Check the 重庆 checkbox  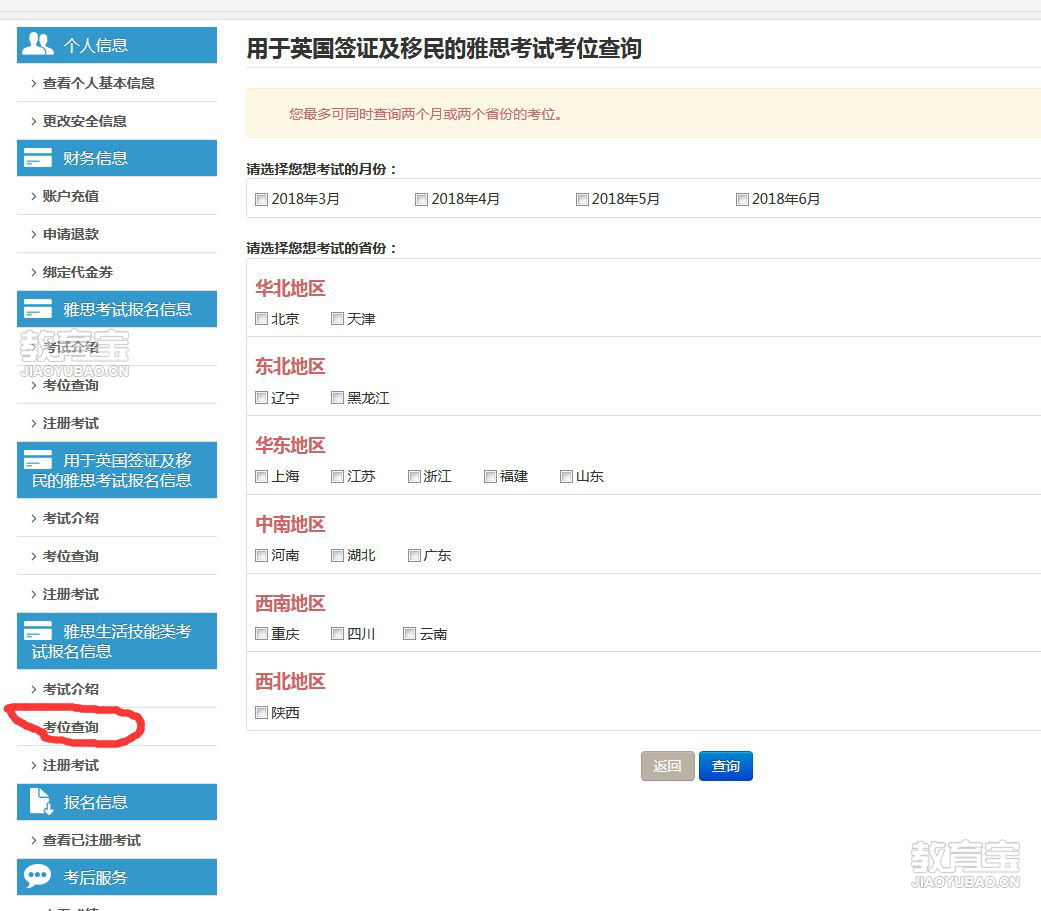[x=262, y=633]
